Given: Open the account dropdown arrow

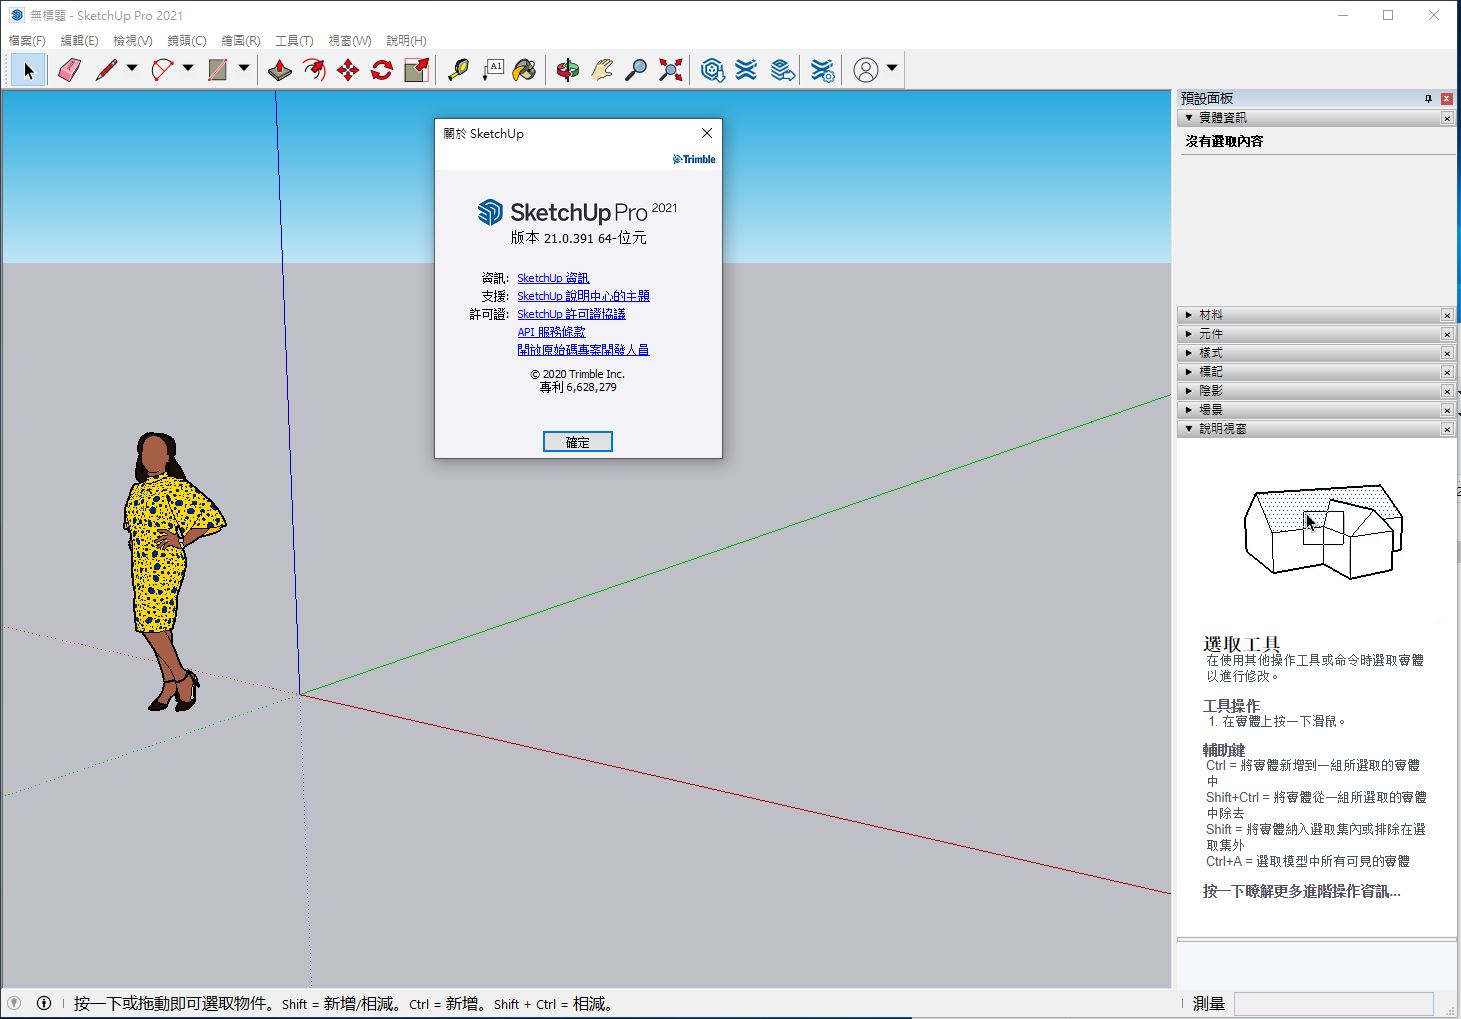Looking at the screenshot, I should (892, 69).
